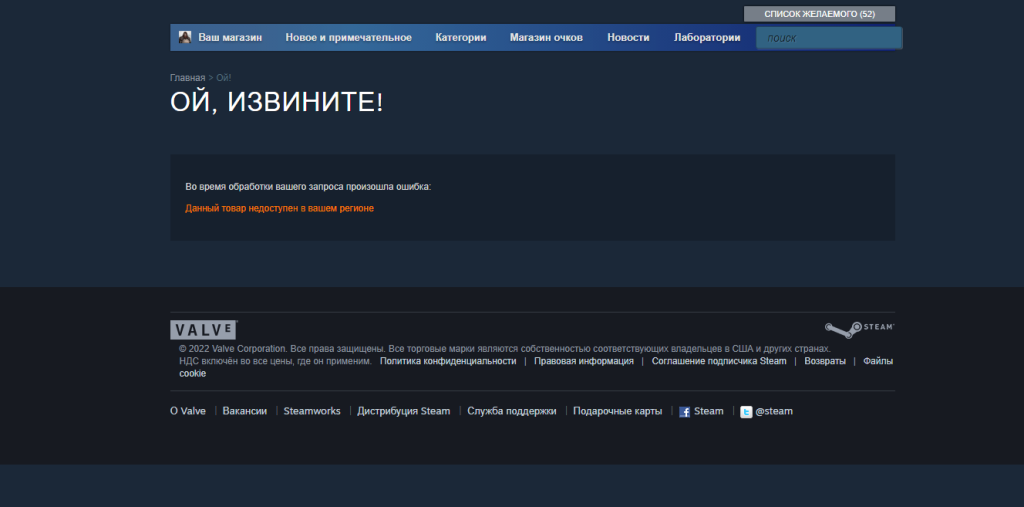Screen dimensions: 1024x507
Task: Click the Ой! breadcrumb text
Action: 224,78
